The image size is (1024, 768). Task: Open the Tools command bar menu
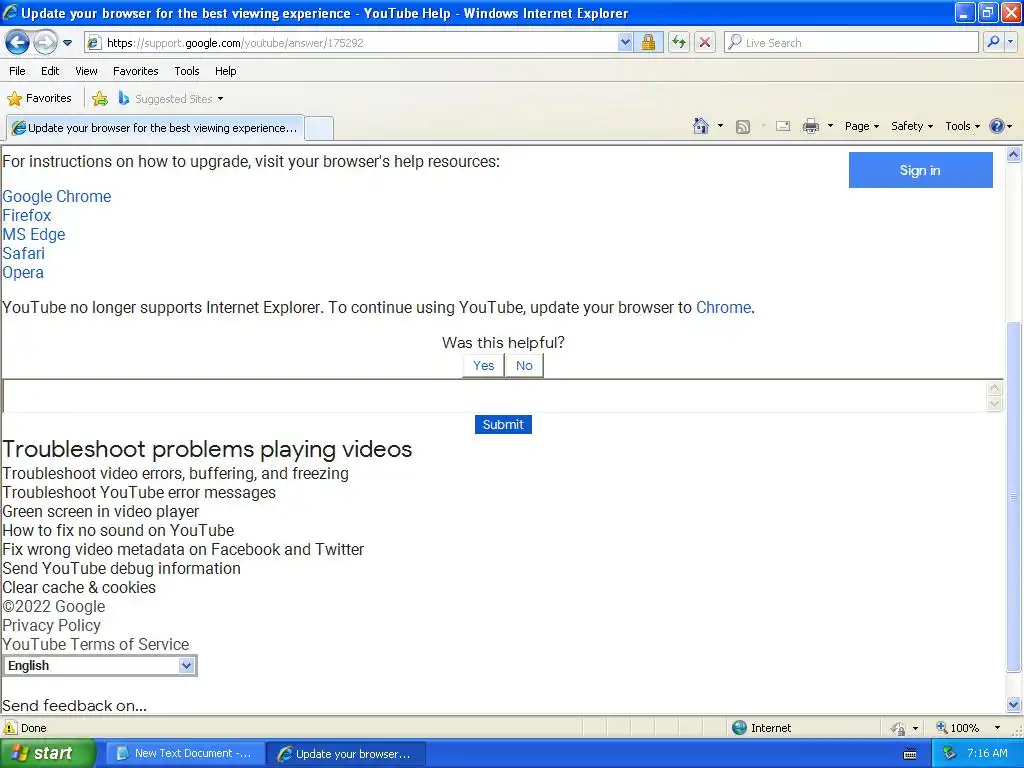coord(962,126)
